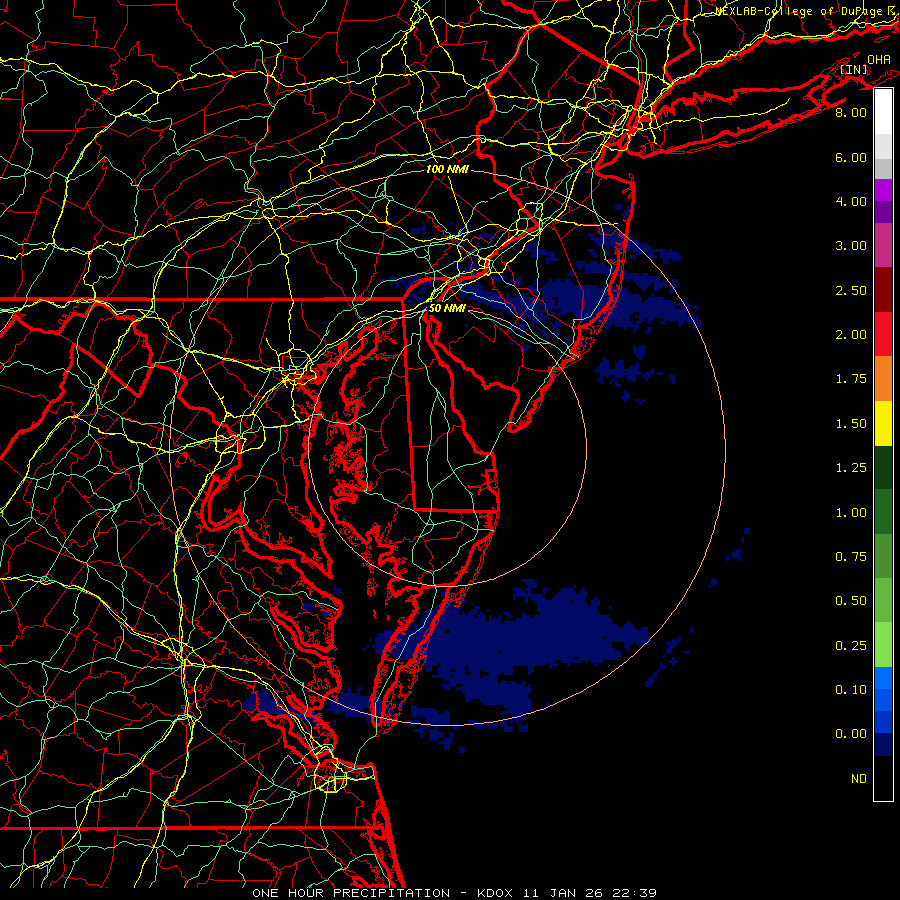Select the 50 NMI range ring label
This screenshot has height=900, width=900.
click(447, 309)
